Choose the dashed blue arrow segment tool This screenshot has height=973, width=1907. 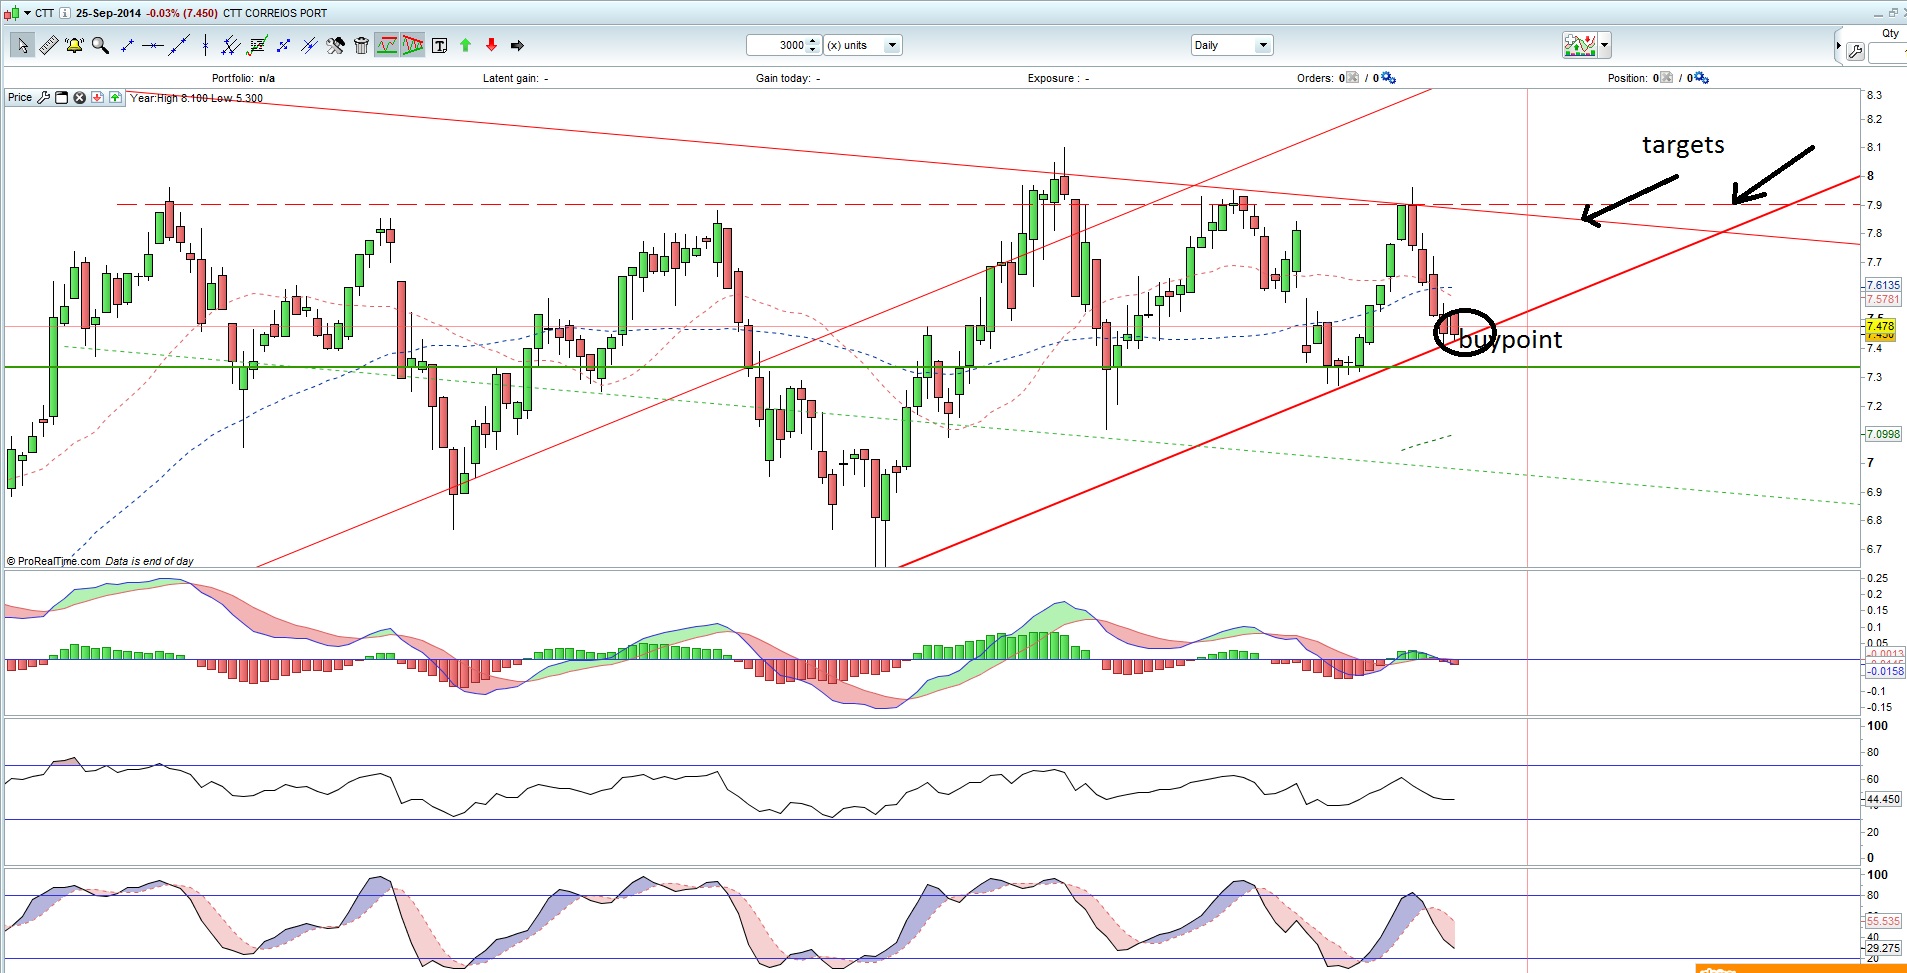(x=283, y=45)
